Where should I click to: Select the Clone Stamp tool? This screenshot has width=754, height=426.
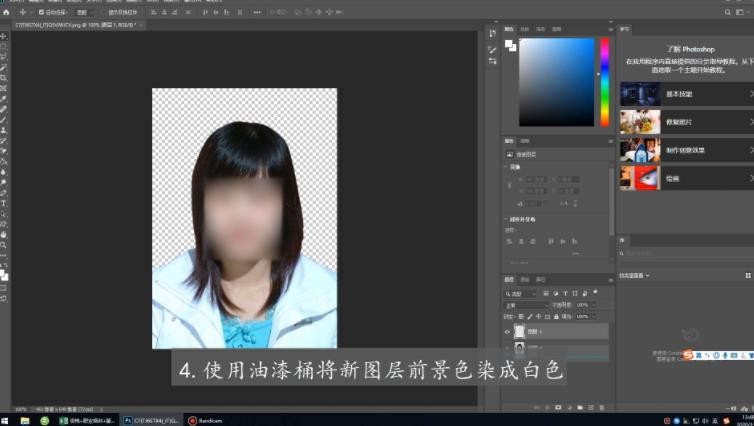[x=3, y=130]
